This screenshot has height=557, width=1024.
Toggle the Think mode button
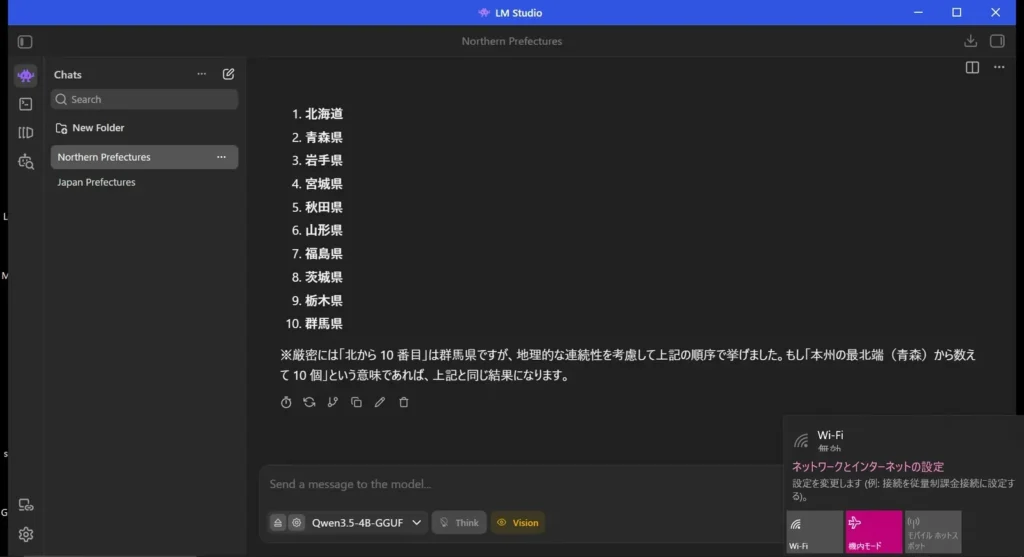click(x=459, y=523)
